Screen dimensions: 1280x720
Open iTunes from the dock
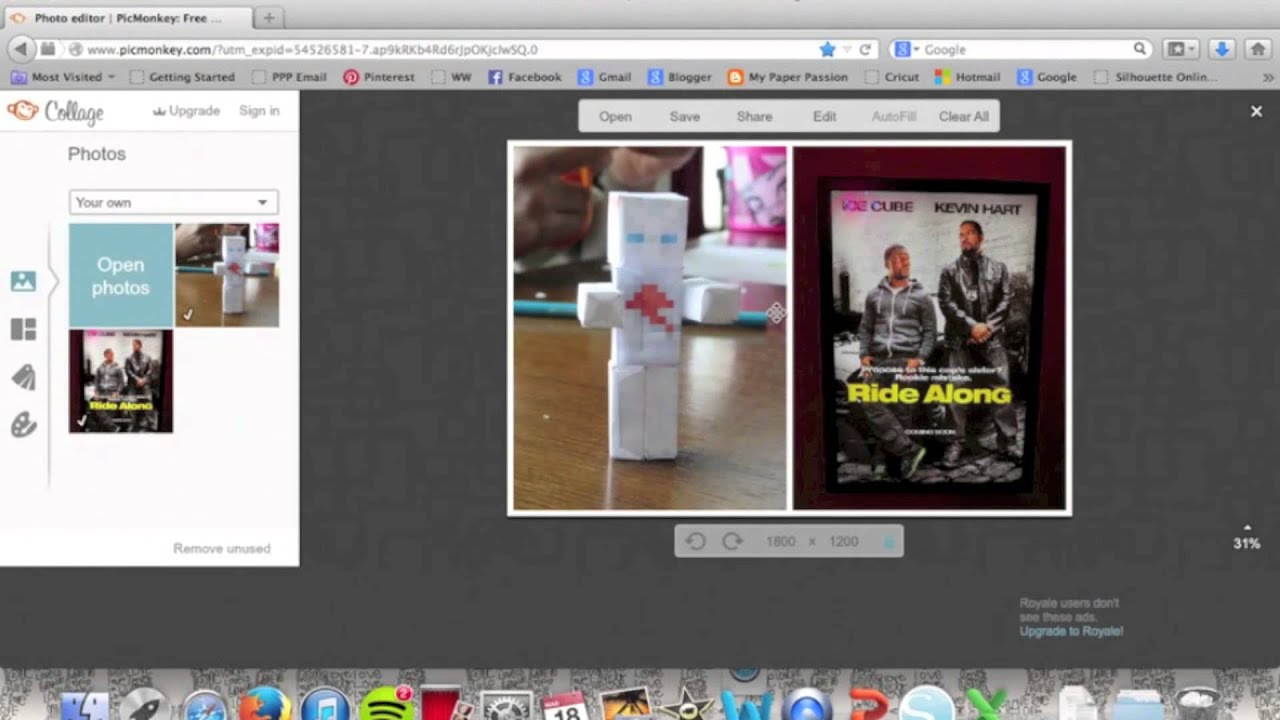coord(325,705)
